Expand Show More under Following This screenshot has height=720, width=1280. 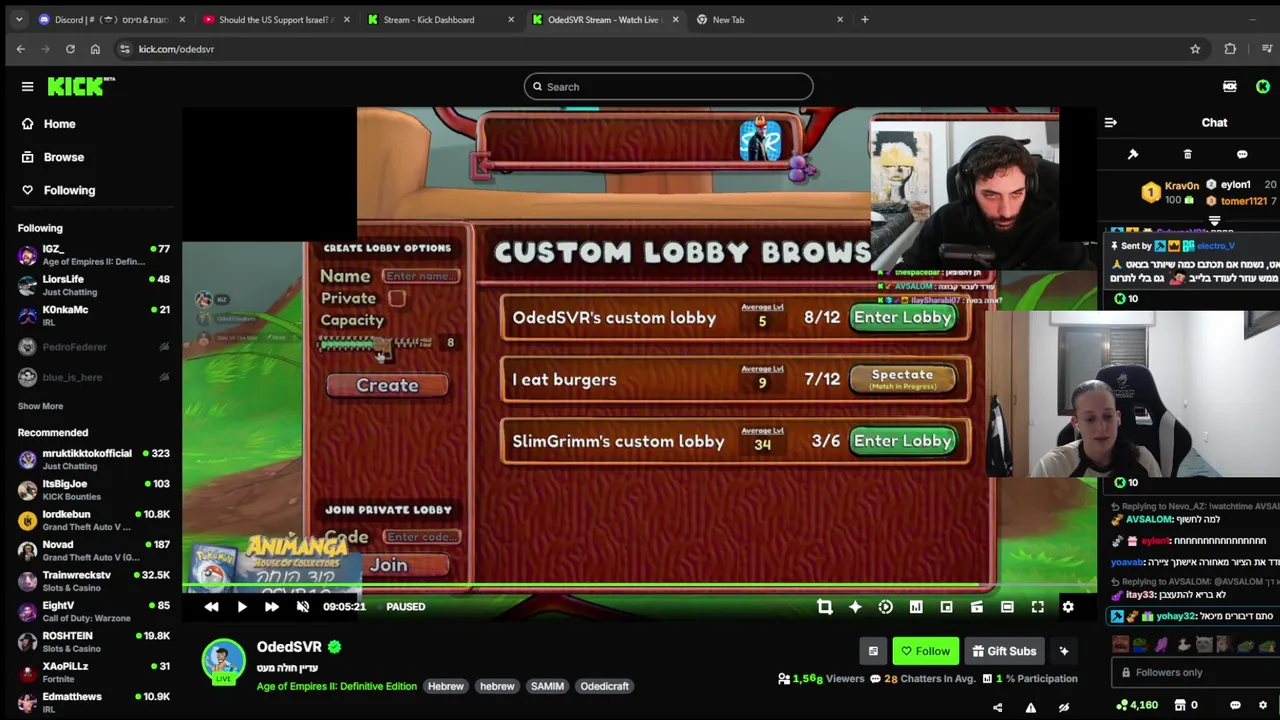click(x=40, y=406)
